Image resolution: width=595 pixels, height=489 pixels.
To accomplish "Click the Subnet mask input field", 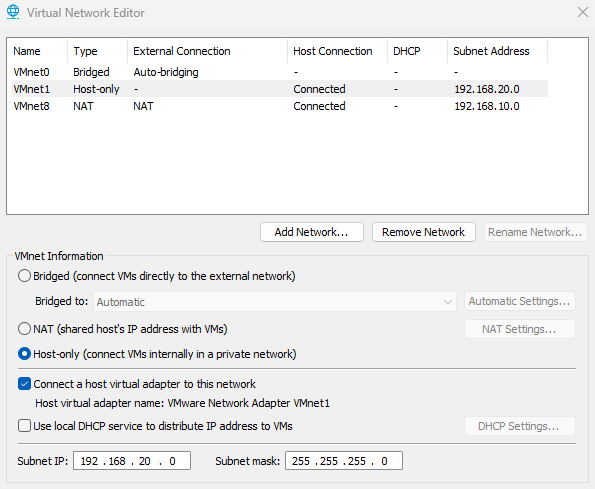I will pyautogui.click(x=344, y=461).
